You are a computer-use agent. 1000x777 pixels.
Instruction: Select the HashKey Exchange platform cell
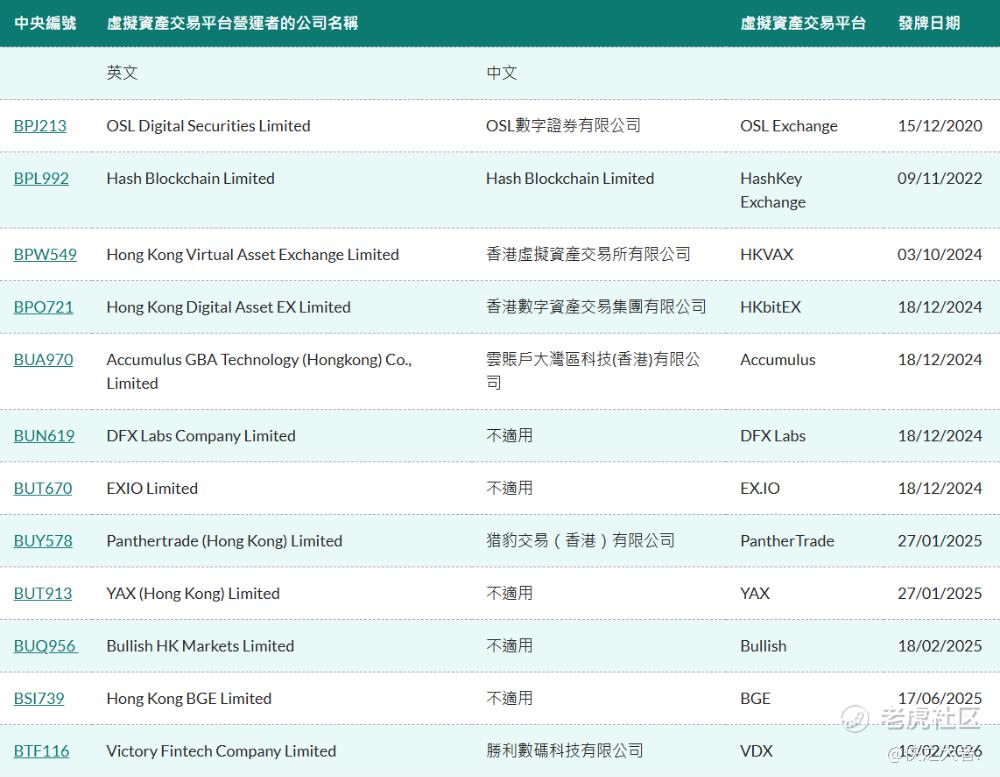click(773, 190)
